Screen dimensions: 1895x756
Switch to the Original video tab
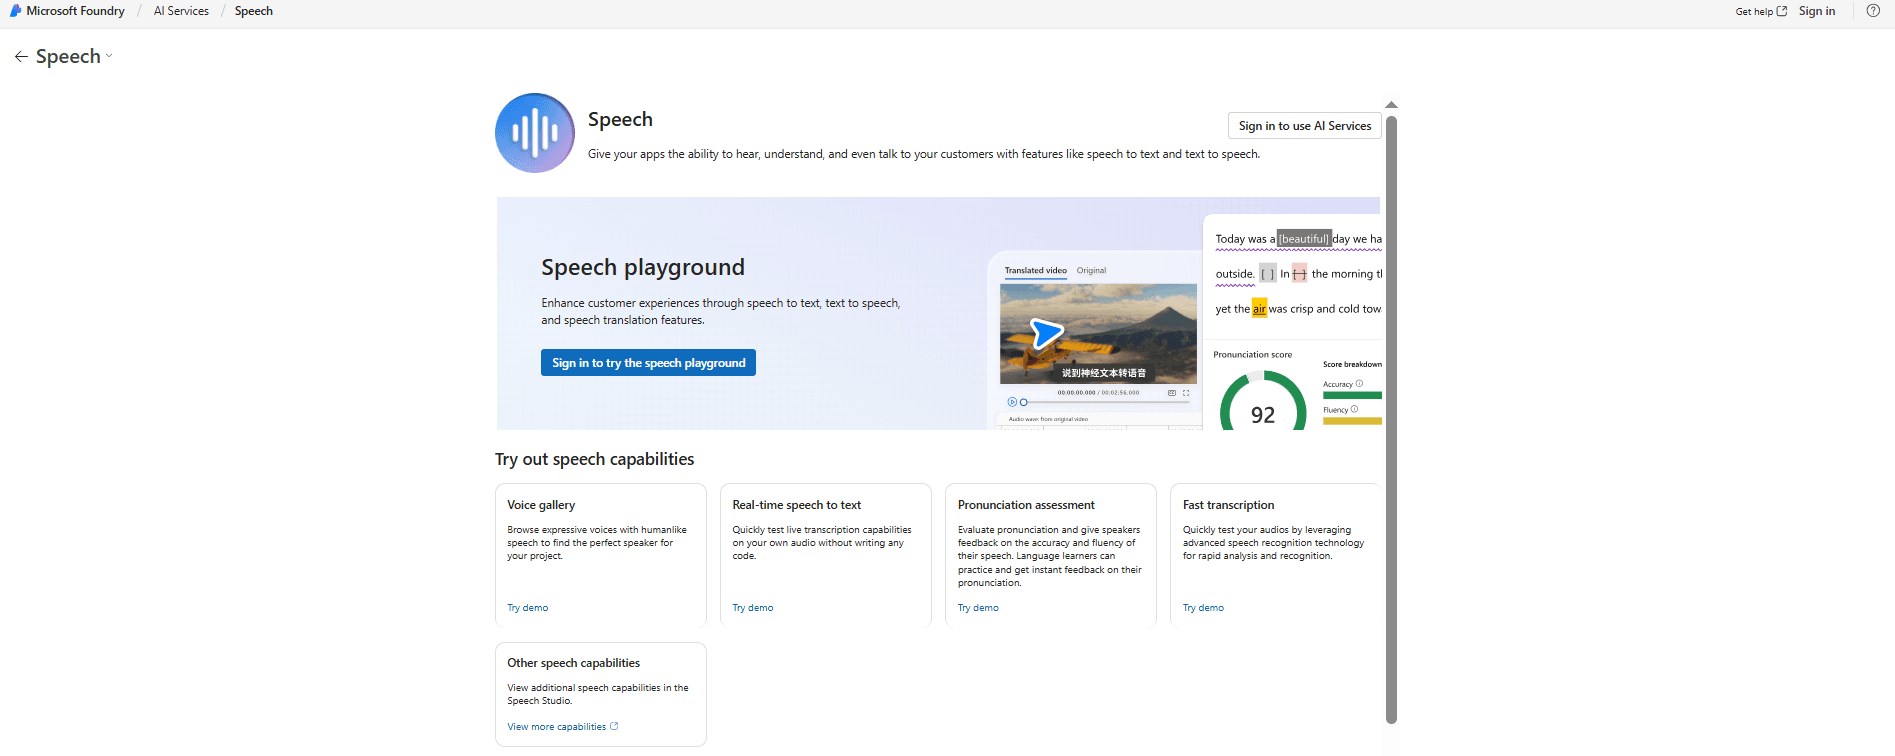click(1091, 271)
